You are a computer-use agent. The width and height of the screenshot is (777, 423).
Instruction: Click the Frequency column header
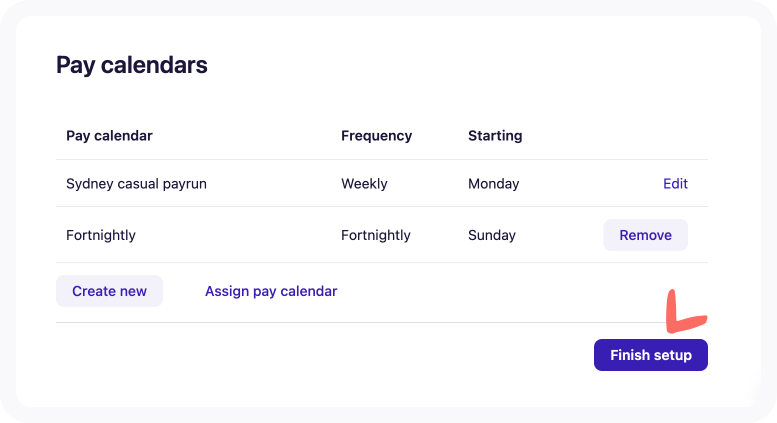click(376, 136)
